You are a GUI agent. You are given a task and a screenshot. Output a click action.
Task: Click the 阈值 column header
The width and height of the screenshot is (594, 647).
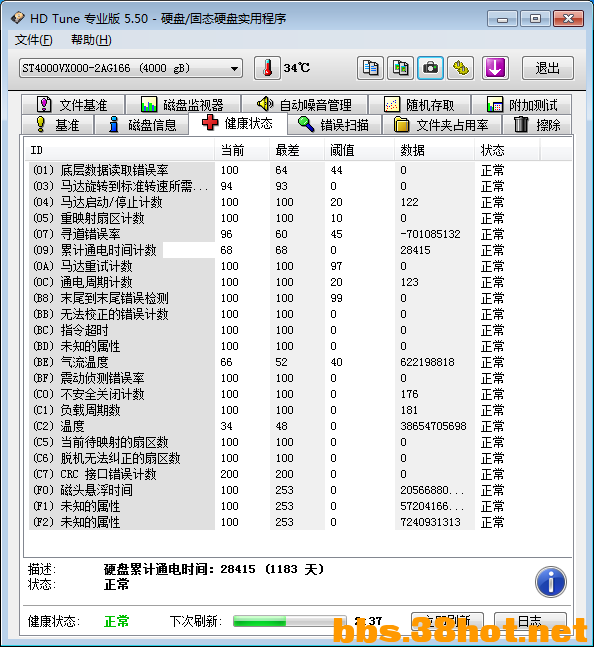pos(359,150)
